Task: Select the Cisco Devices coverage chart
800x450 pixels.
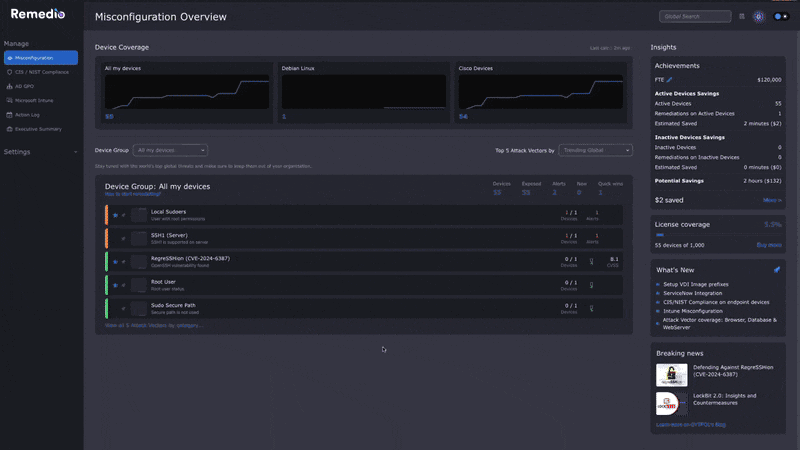Action: click(x=540, y=92)
